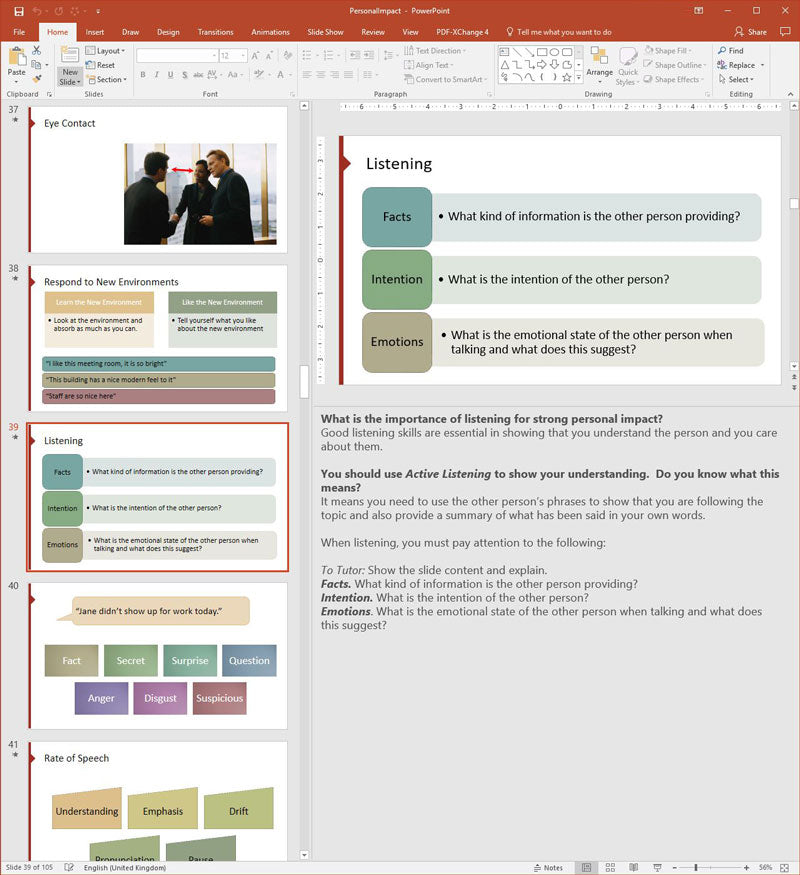Click the Reset slide button
Image resolution: width=800 pixels, height=875 pixels.
pyautogui.click(x=100, y=65)
